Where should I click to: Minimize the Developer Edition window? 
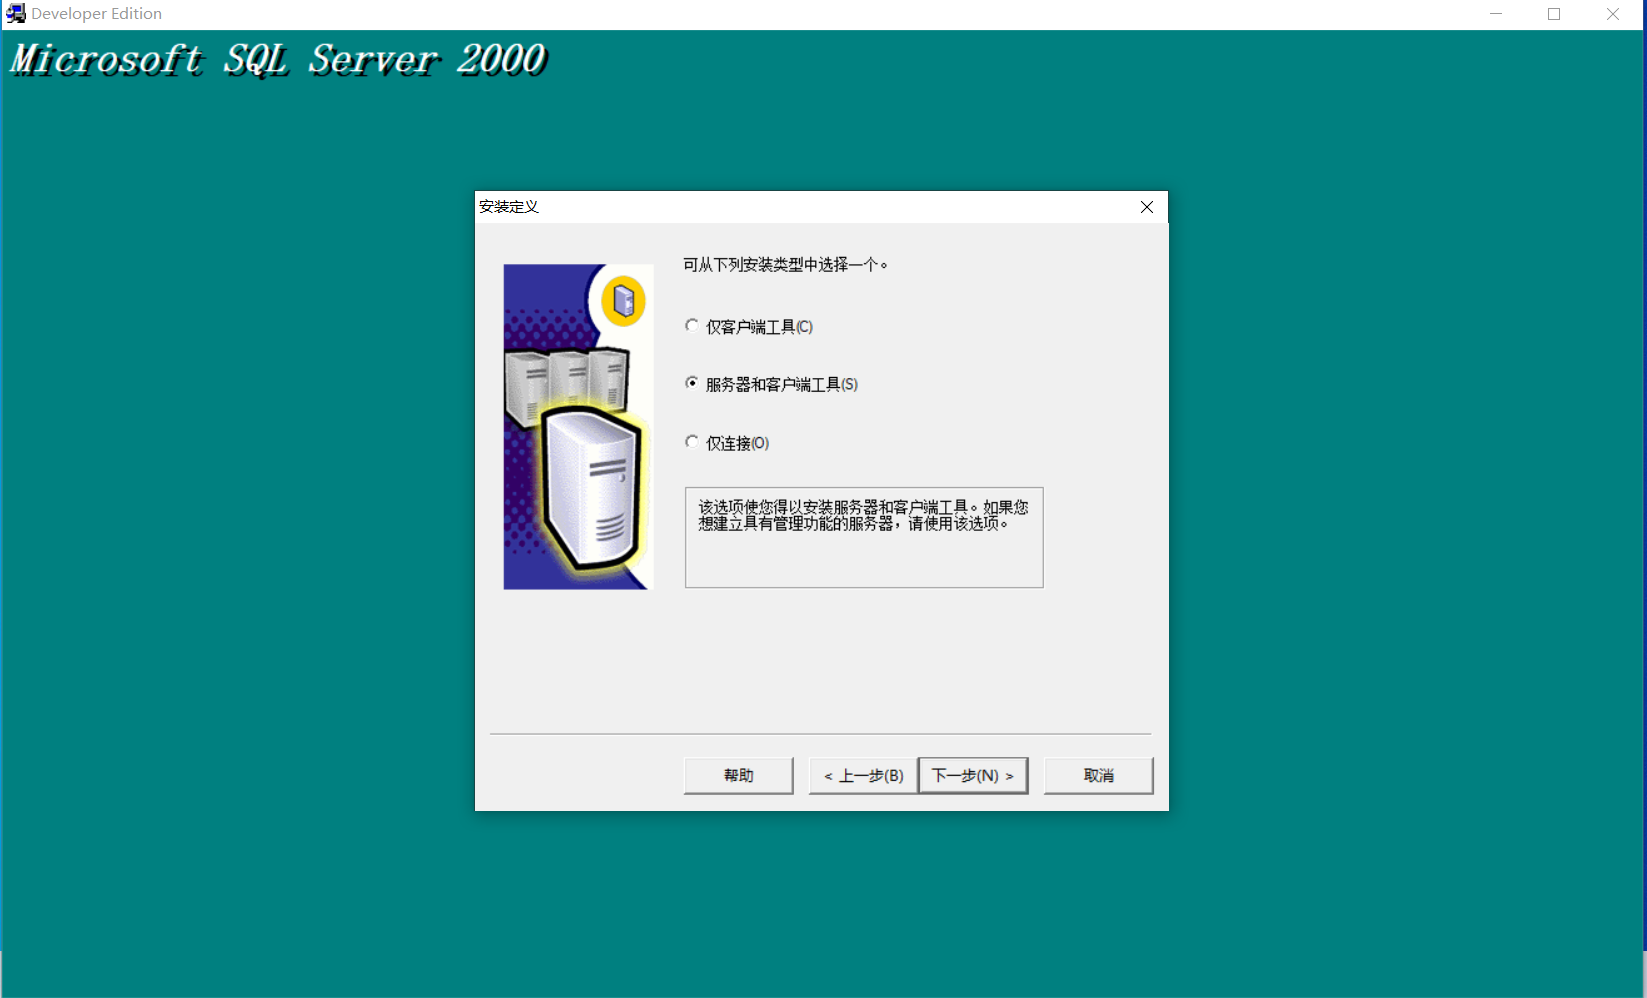pos(1496,14)
